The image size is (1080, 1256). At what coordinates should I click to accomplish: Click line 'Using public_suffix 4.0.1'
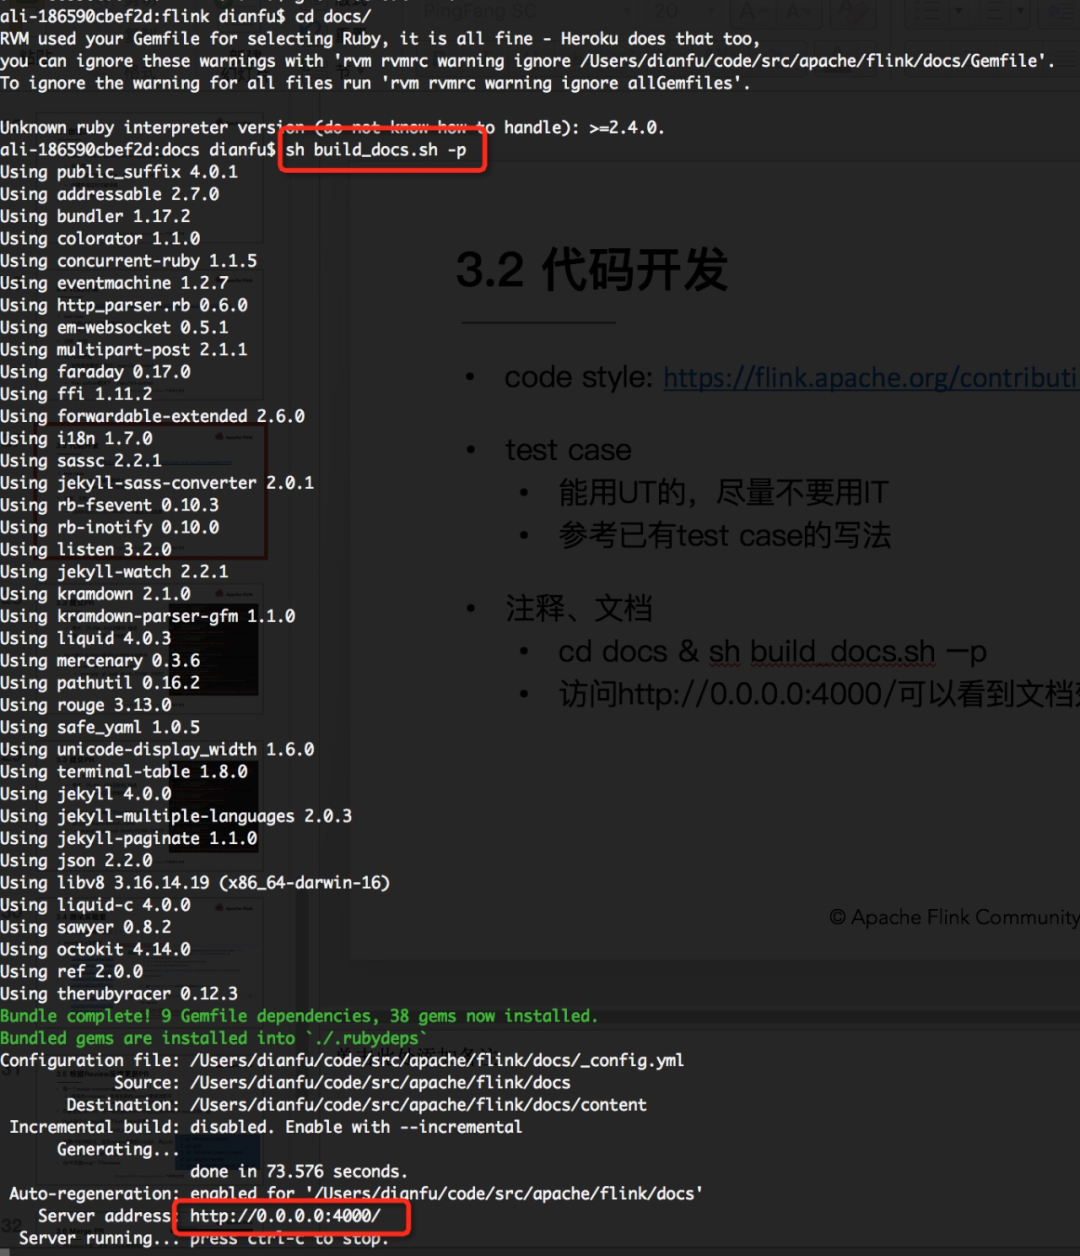pyautogui.click(x=119, y=172)
